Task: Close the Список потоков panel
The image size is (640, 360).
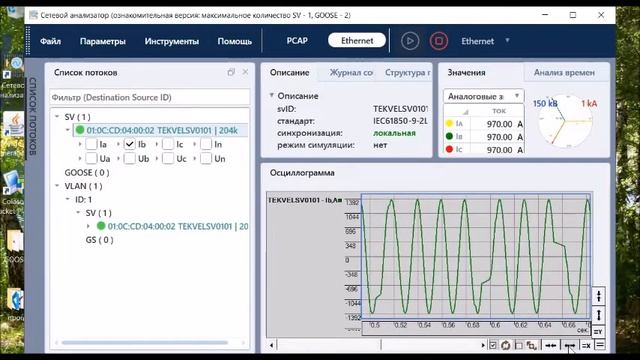Action: (x=245, y=72)
